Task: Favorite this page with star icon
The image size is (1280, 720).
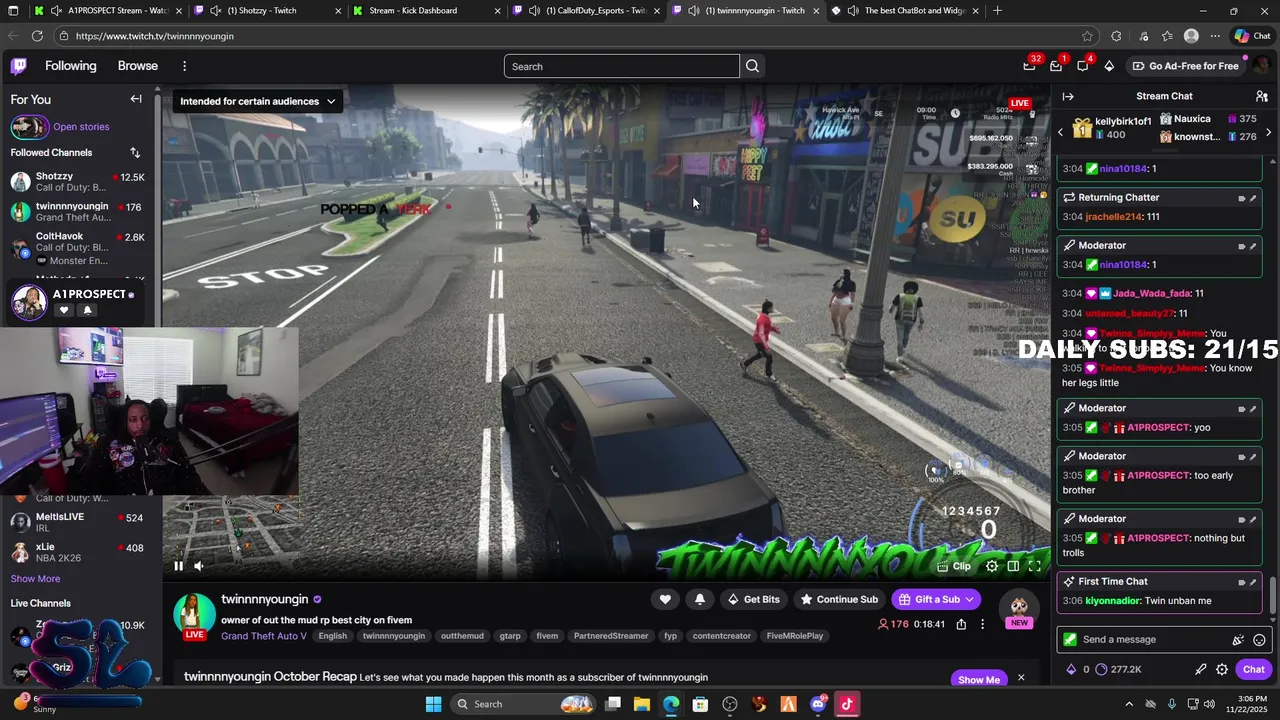Action: click(x=1087, y=36)
